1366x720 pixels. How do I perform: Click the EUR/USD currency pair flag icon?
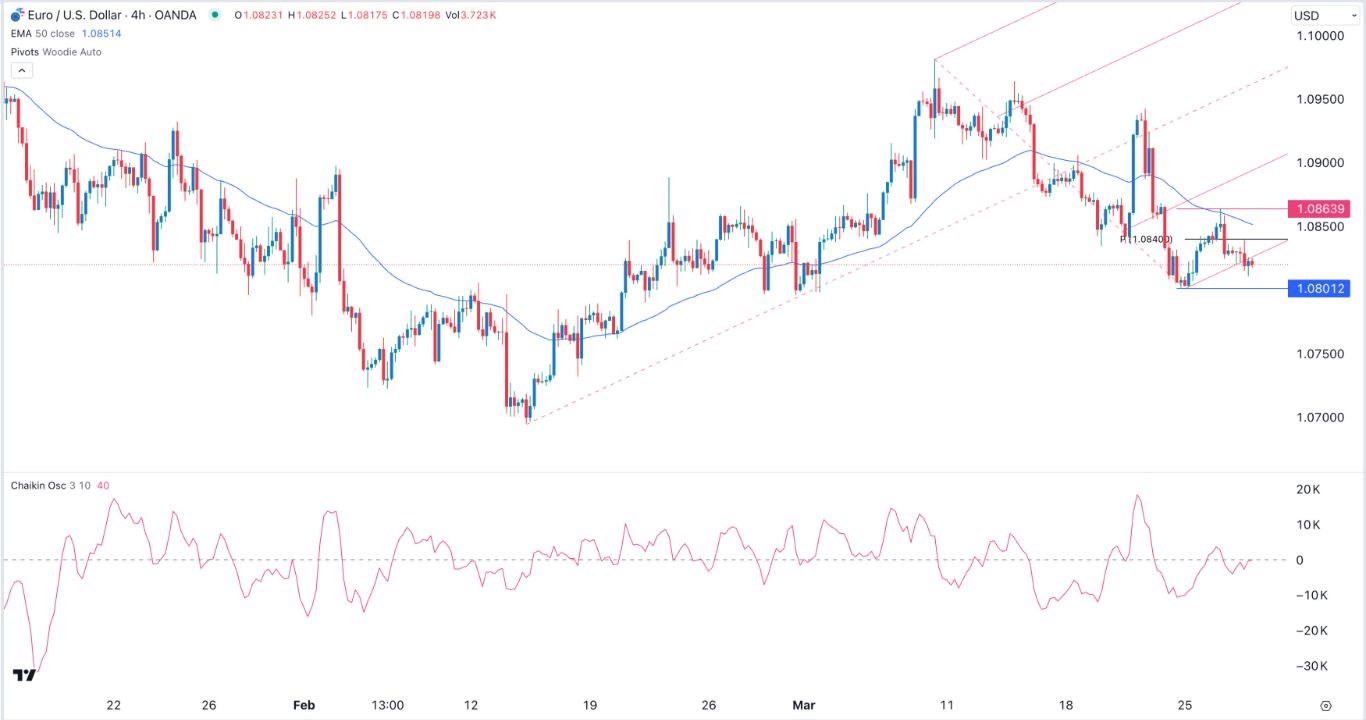[x=17, y=14]
